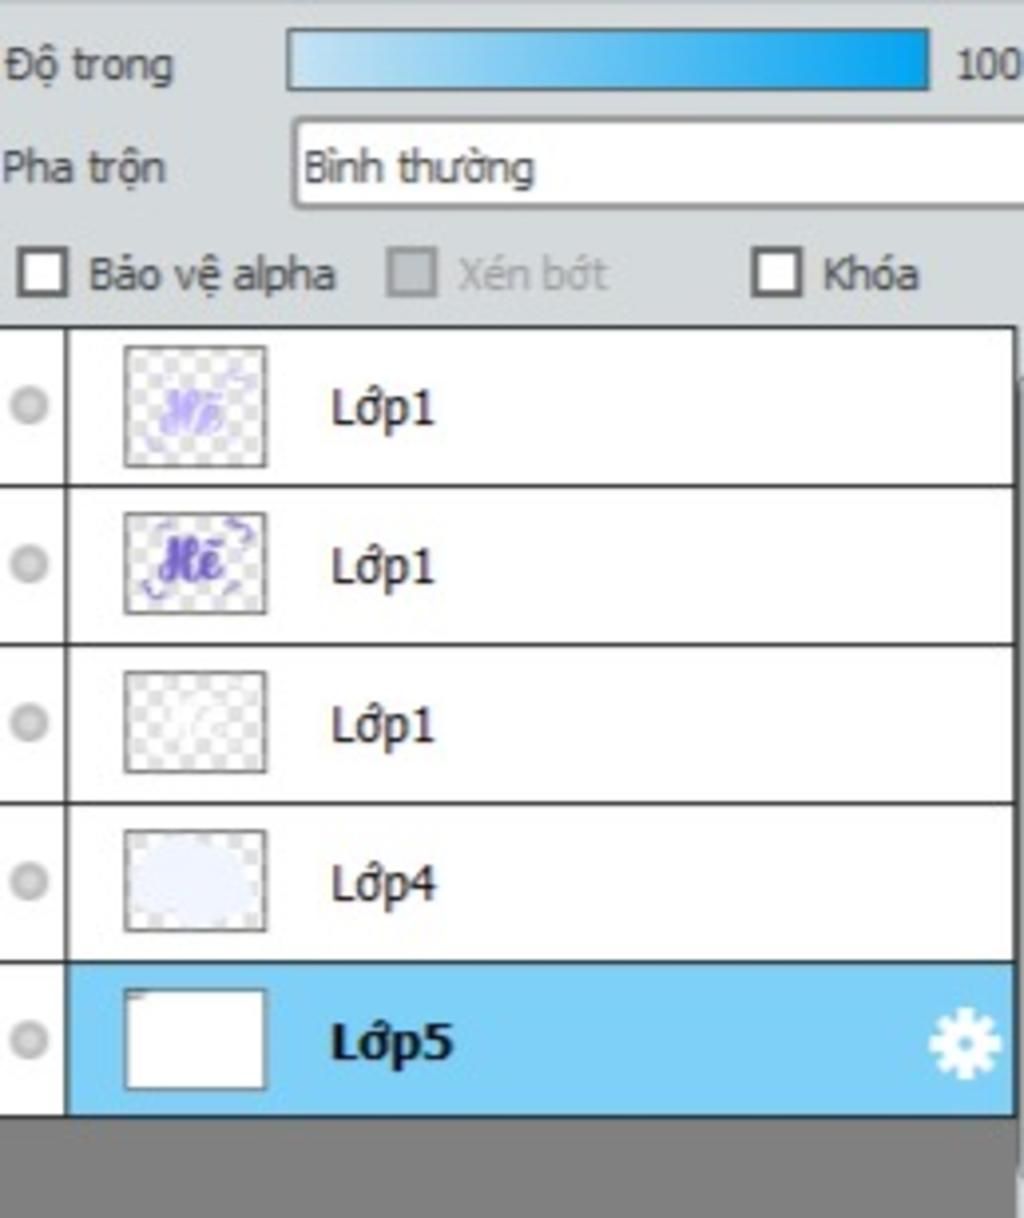1024x1218 pixels.
Task: Select the topmost Lớp1 layer name
Action: [383, 408]
